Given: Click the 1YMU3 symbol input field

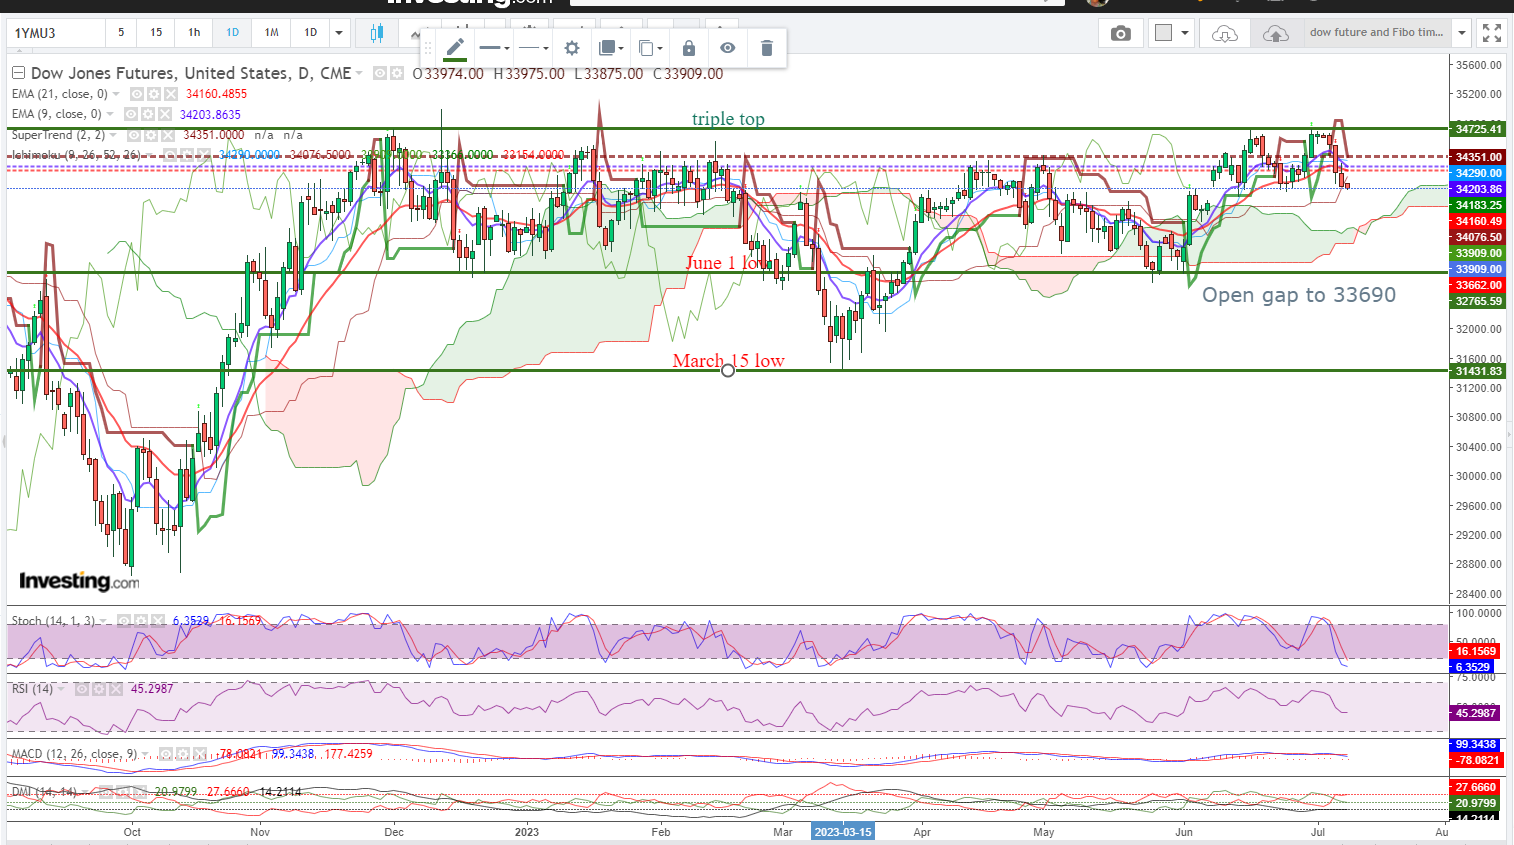Looking at the screenshot, I should pyautogui.click(x=57, y=33).
